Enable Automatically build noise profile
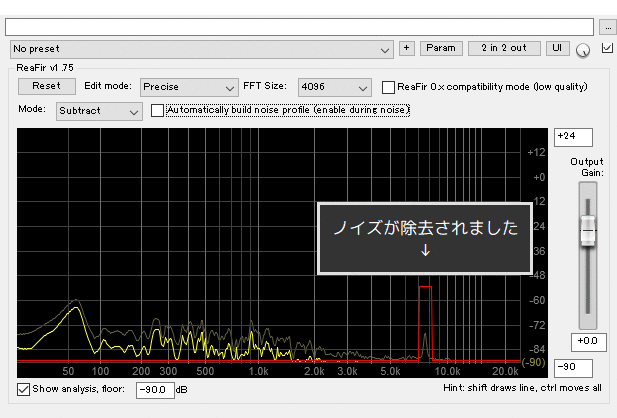This screenshot has width=617, height=418. (157, 110)
